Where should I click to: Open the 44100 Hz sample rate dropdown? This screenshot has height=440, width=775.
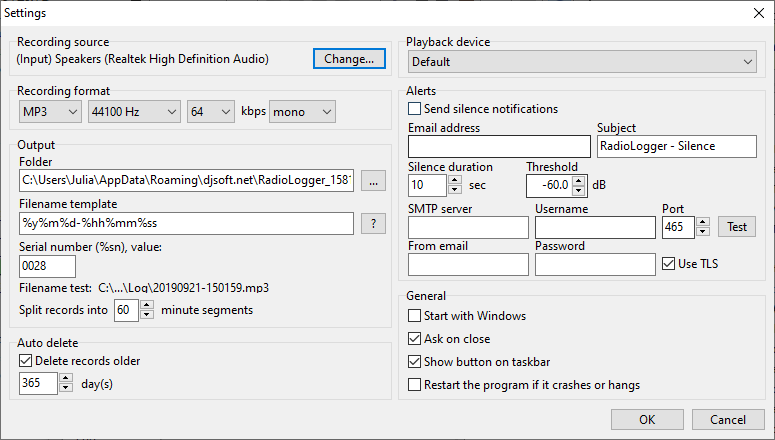(x=133, y=112)
